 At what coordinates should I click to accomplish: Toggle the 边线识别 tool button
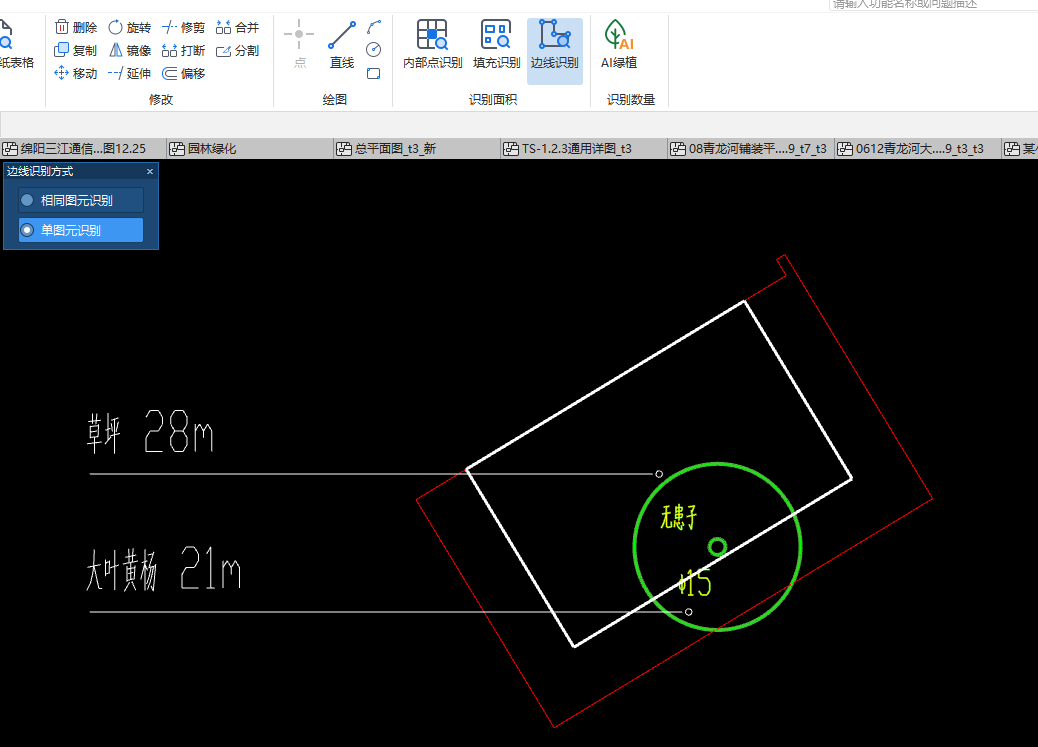pyautogui.click(x=554, y=46)
